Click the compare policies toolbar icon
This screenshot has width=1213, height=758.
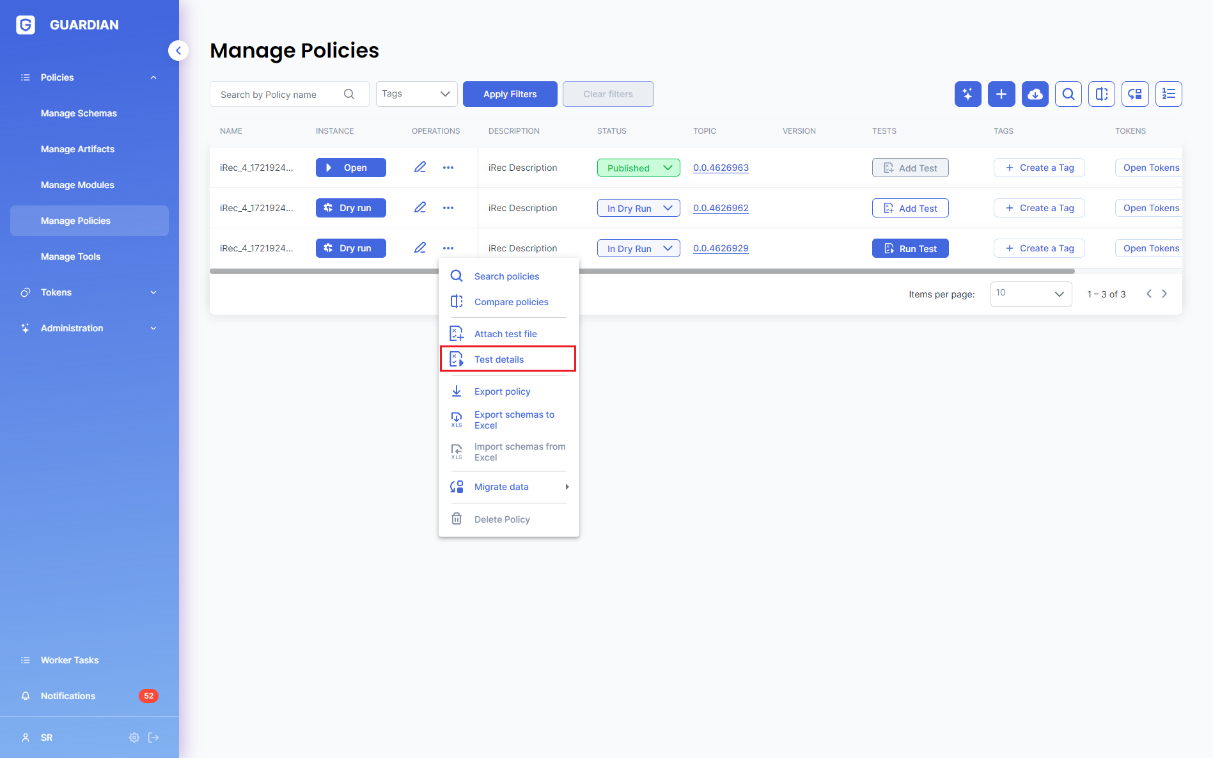point(1101,94)
